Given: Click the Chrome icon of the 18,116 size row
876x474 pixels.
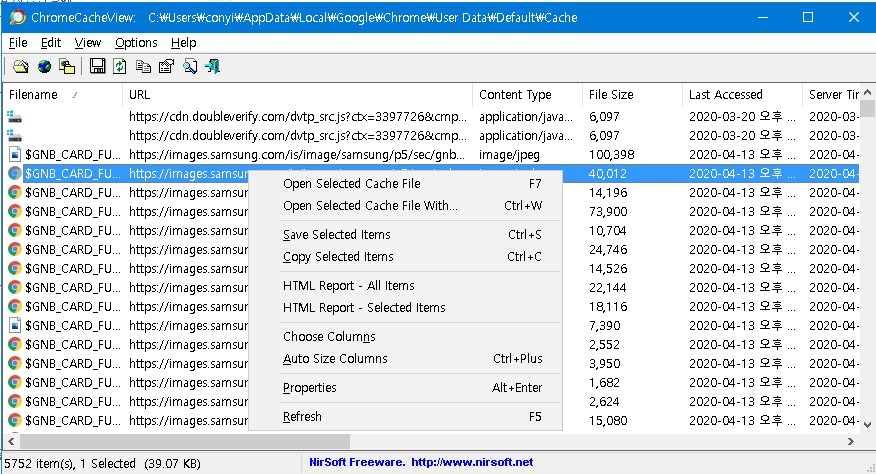Looking at the screenshot, I should (x=15, y=306).
